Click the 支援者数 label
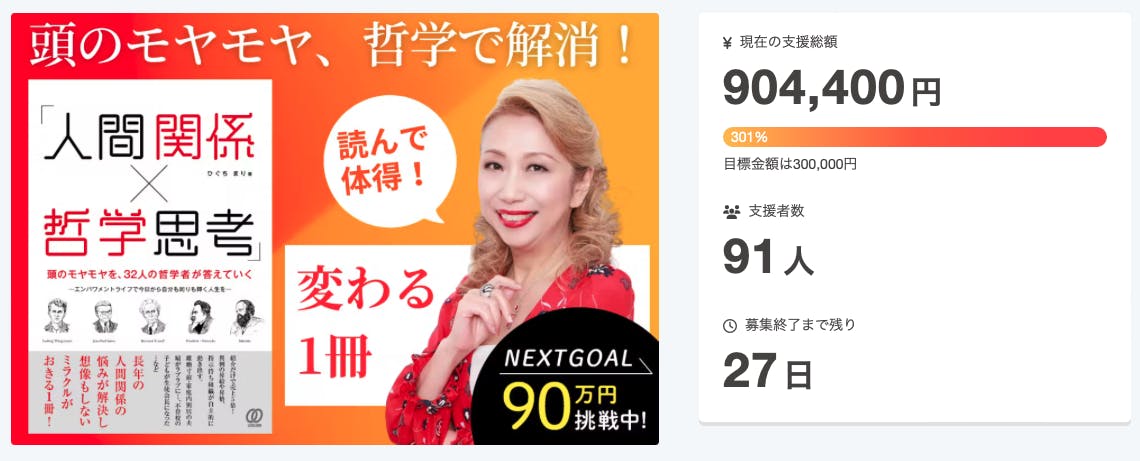The image size is (1140, 461). point(776,212)
